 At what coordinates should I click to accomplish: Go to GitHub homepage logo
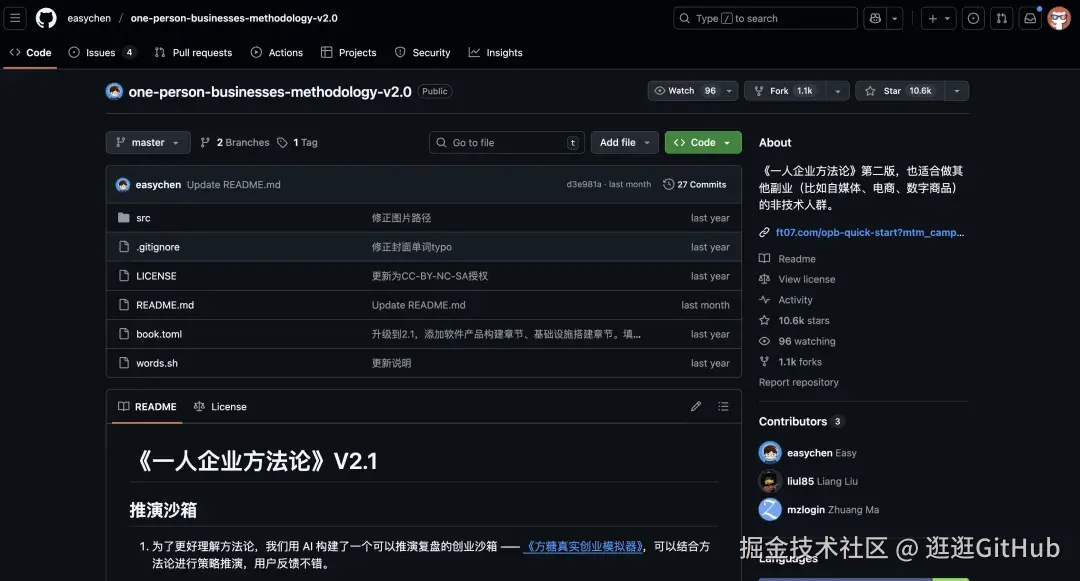(46, 18)
